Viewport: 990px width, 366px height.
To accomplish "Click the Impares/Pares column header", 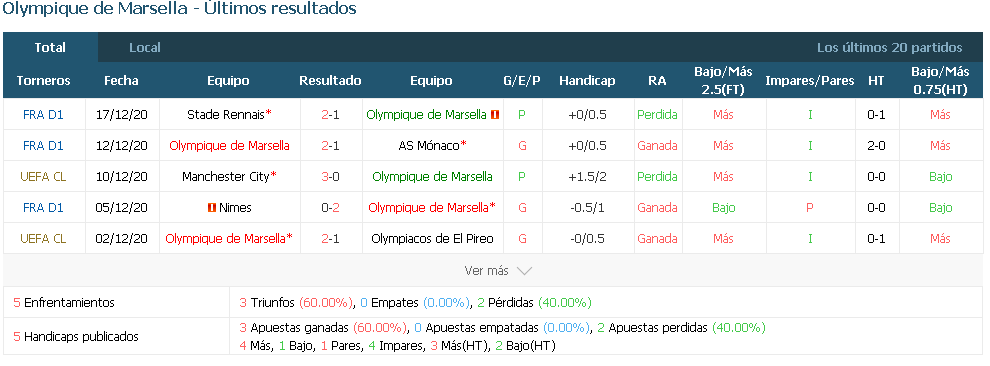I will (809, 81).
